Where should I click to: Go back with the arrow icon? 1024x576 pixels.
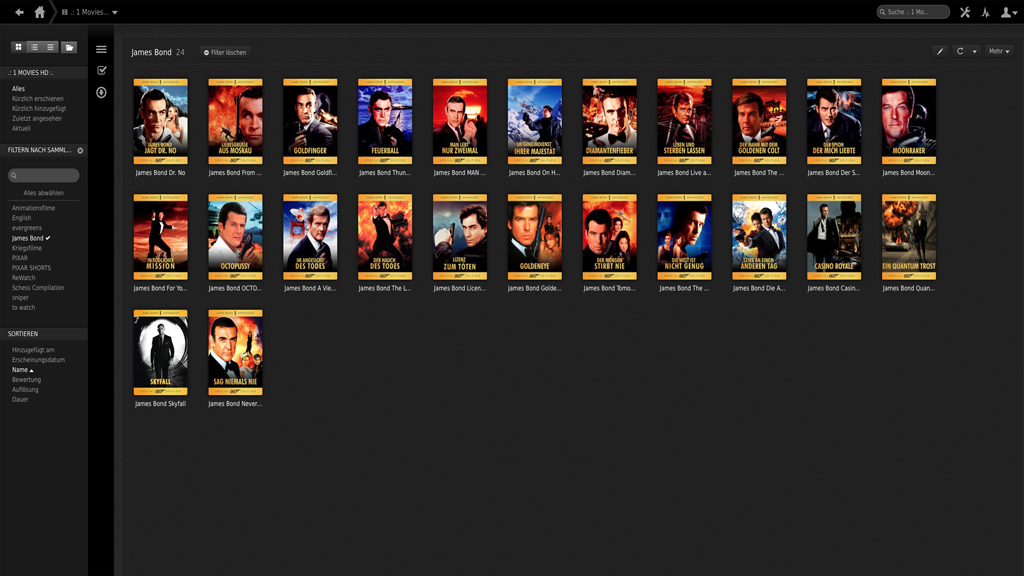[x=20, y=12]
